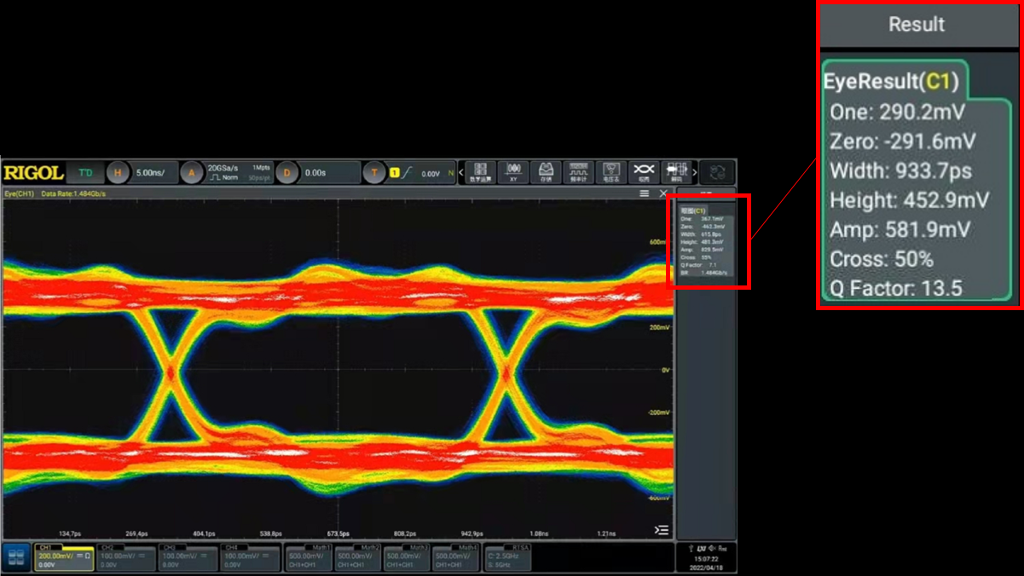Select the eye diagram tool icon
1024x576 pixels.
point(644,172)
